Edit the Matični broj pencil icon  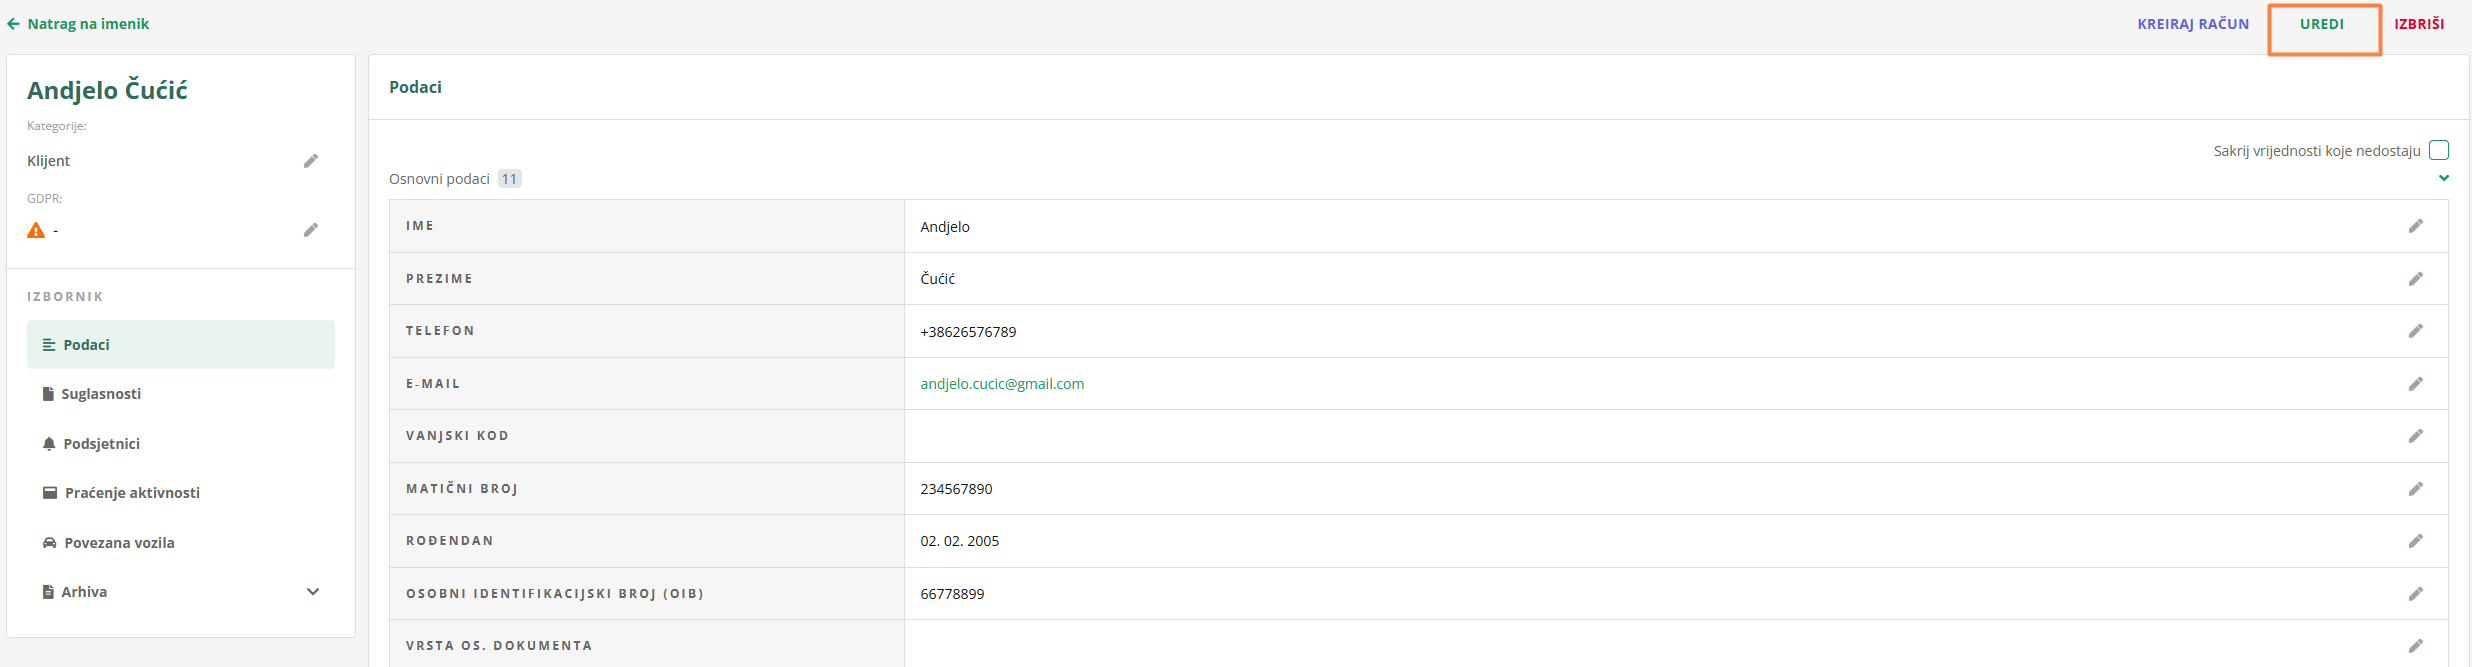point(2415,489)
